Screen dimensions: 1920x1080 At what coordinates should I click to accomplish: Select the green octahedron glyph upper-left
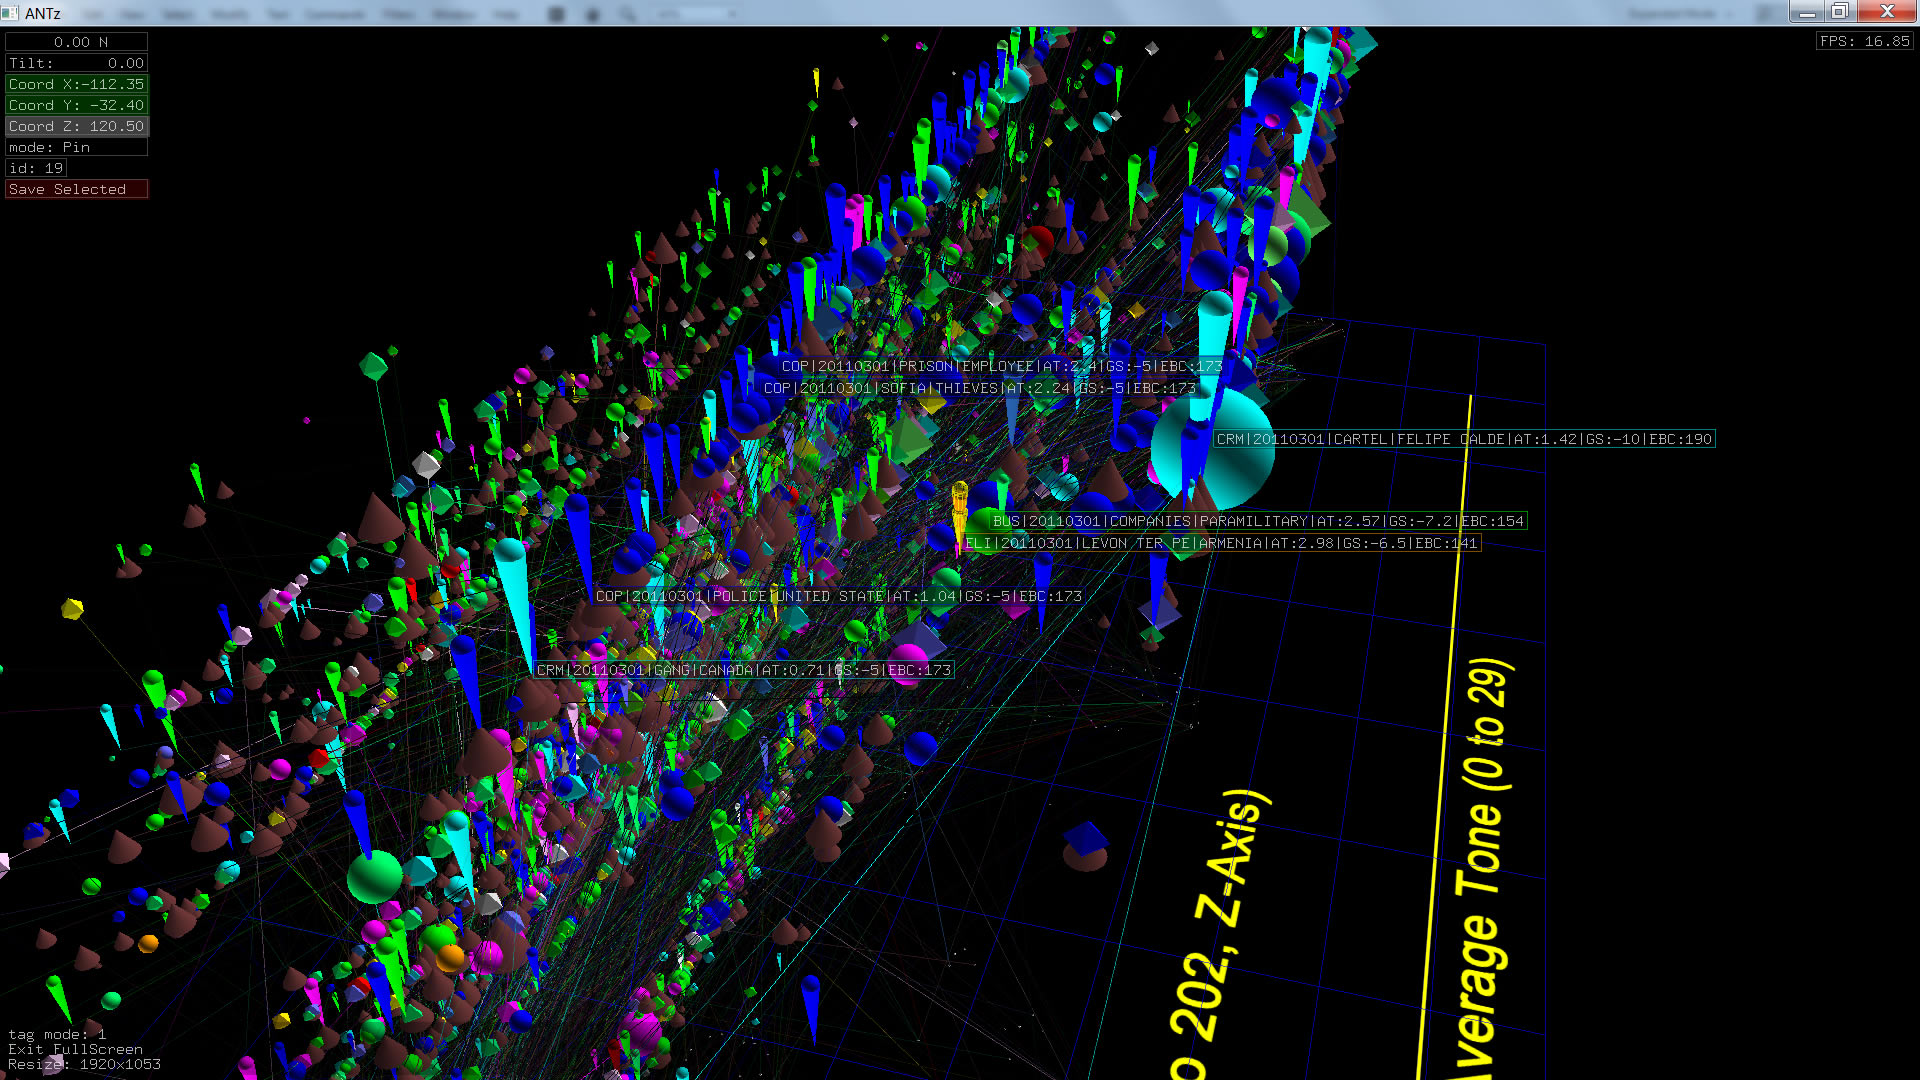pos(373,366)
